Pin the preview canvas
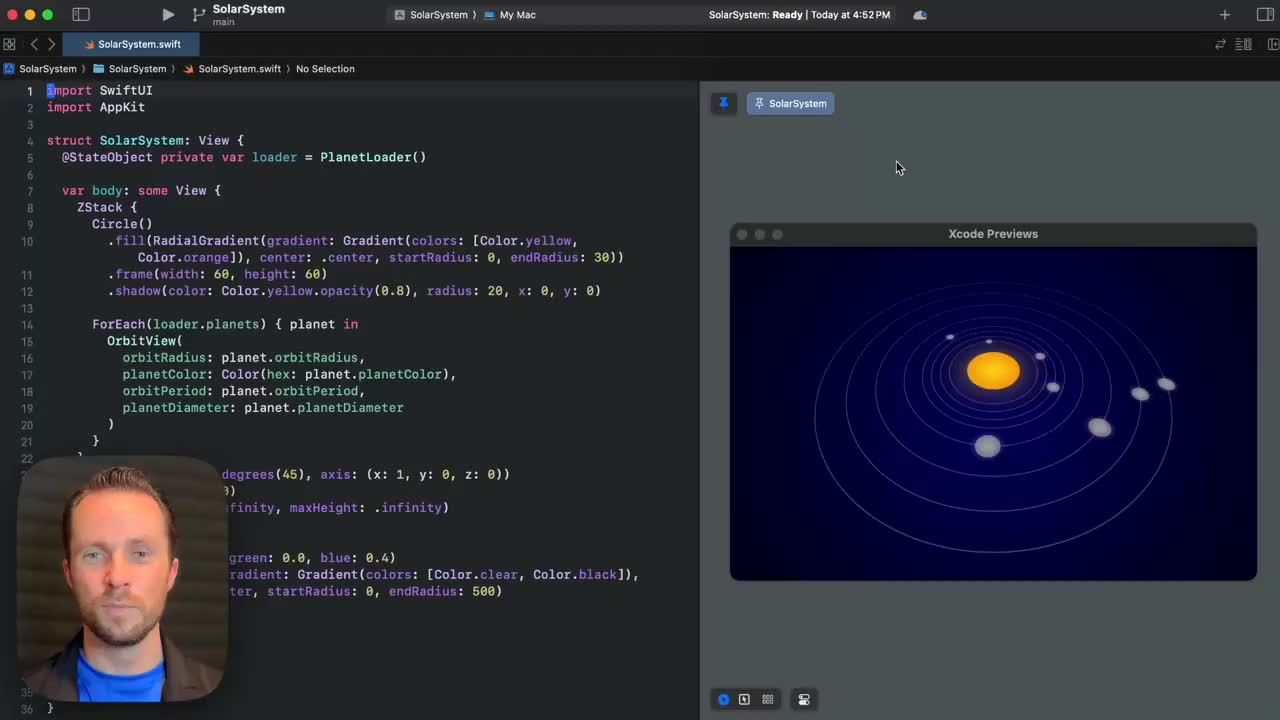1280x720 pixels. point(724,103)
